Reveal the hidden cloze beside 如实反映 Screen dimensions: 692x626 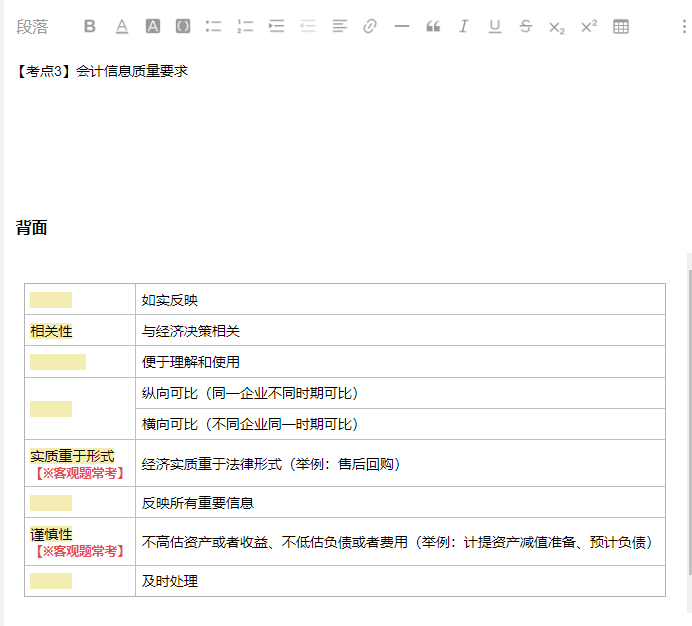(51, 300)
